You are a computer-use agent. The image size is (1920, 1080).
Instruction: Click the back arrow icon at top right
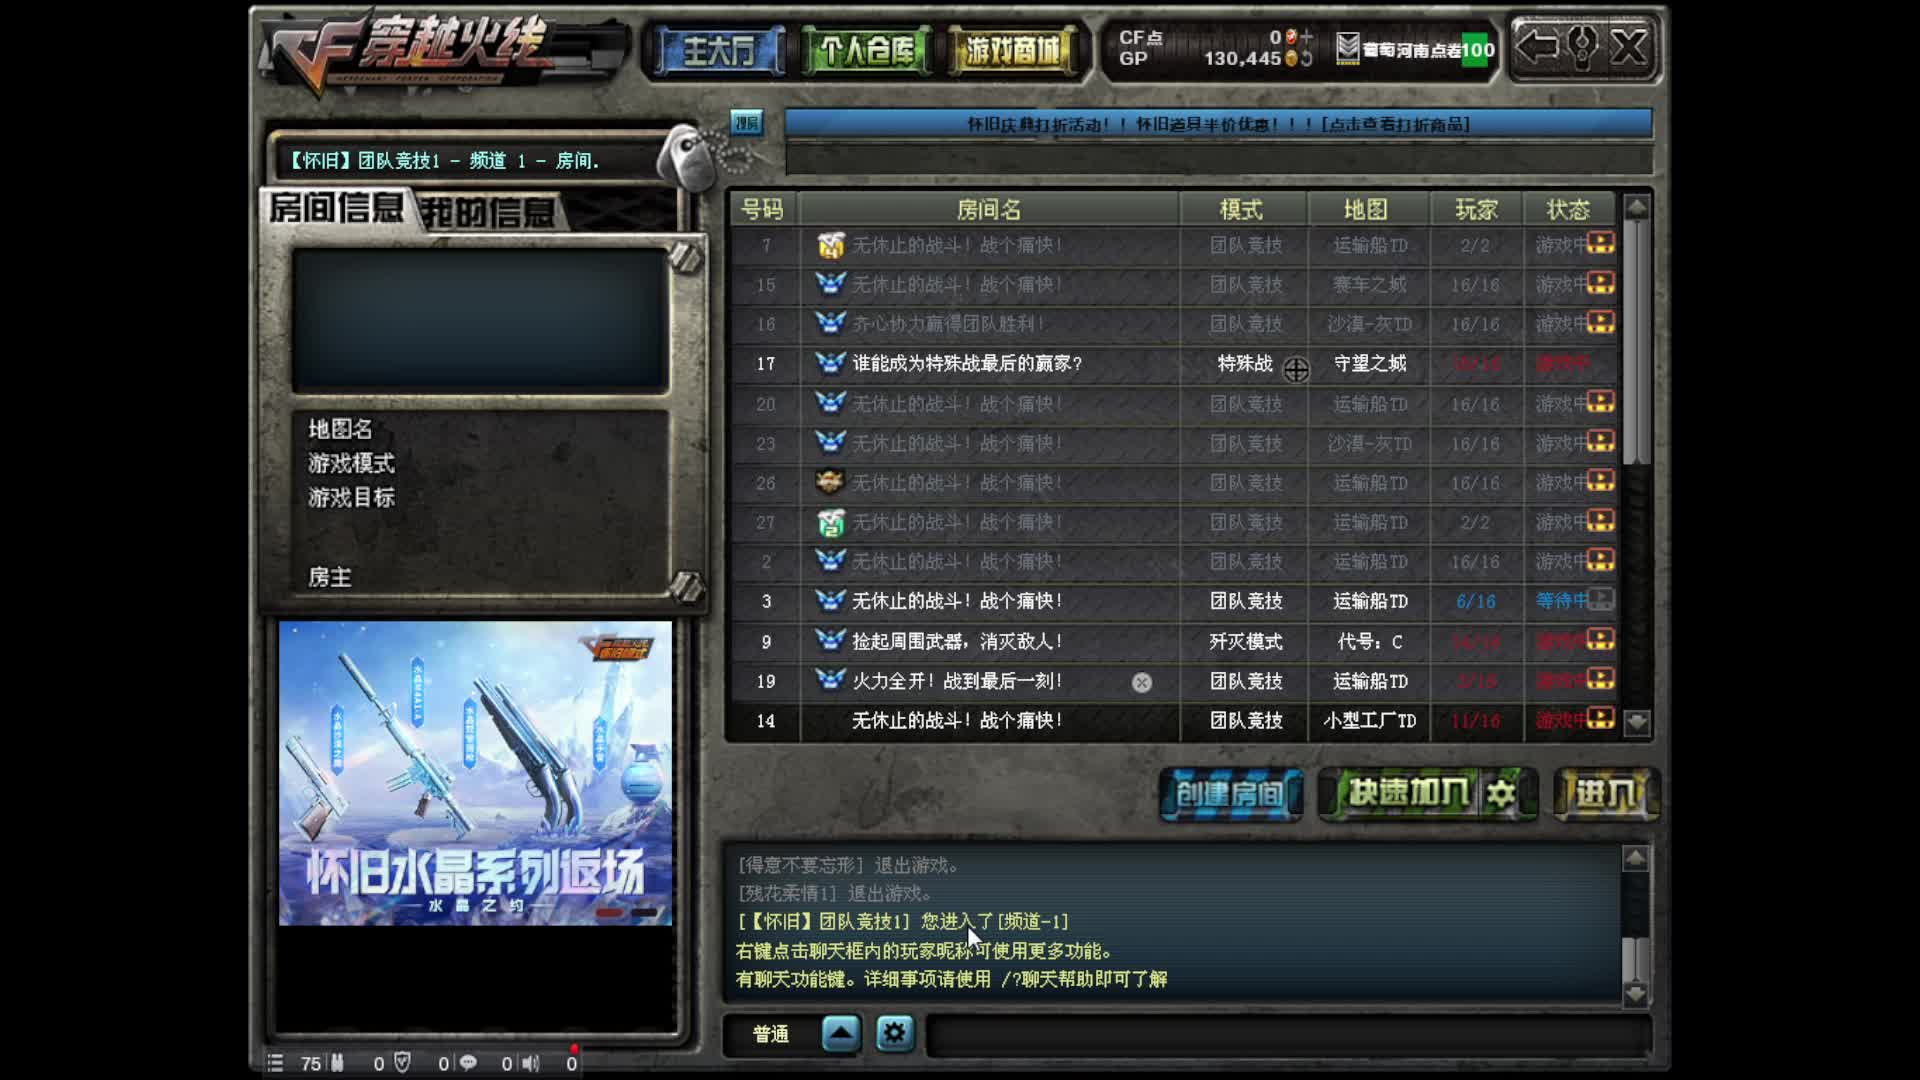[x=1537, y=46]
